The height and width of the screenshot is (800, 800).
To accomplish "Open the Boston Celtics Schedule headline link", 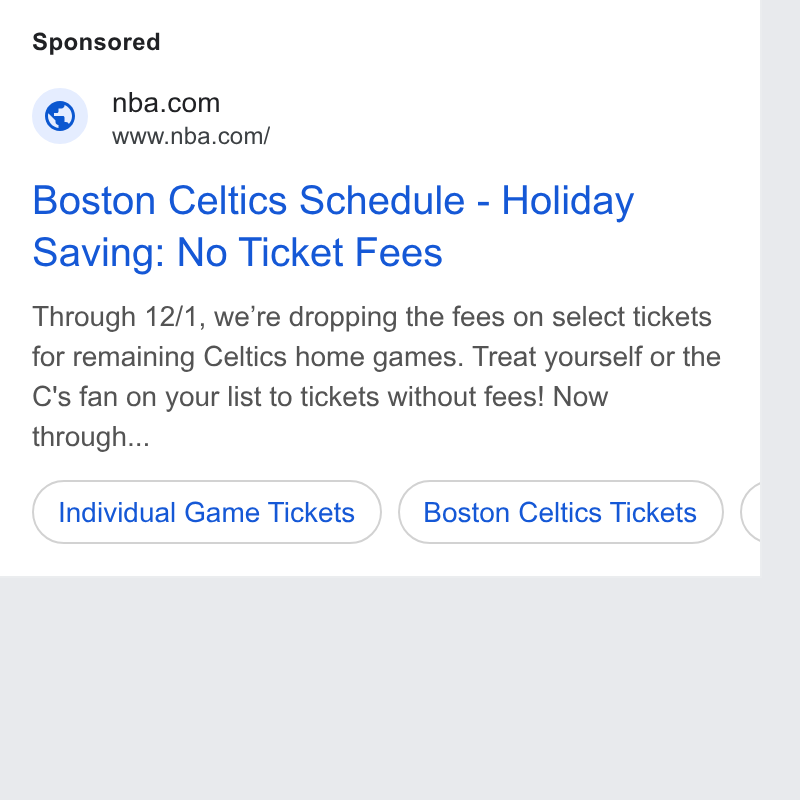I will [333, 226].
